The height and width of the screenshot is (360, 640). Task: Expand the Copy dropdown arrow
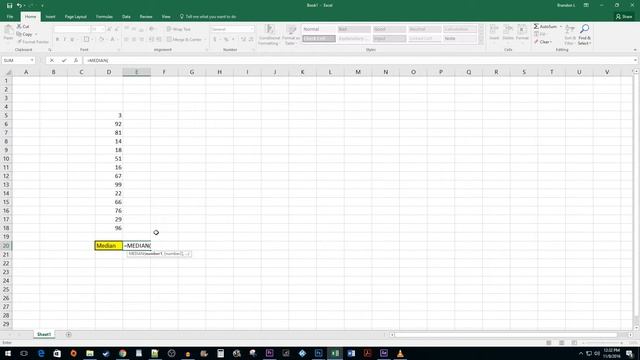[36, 34]
